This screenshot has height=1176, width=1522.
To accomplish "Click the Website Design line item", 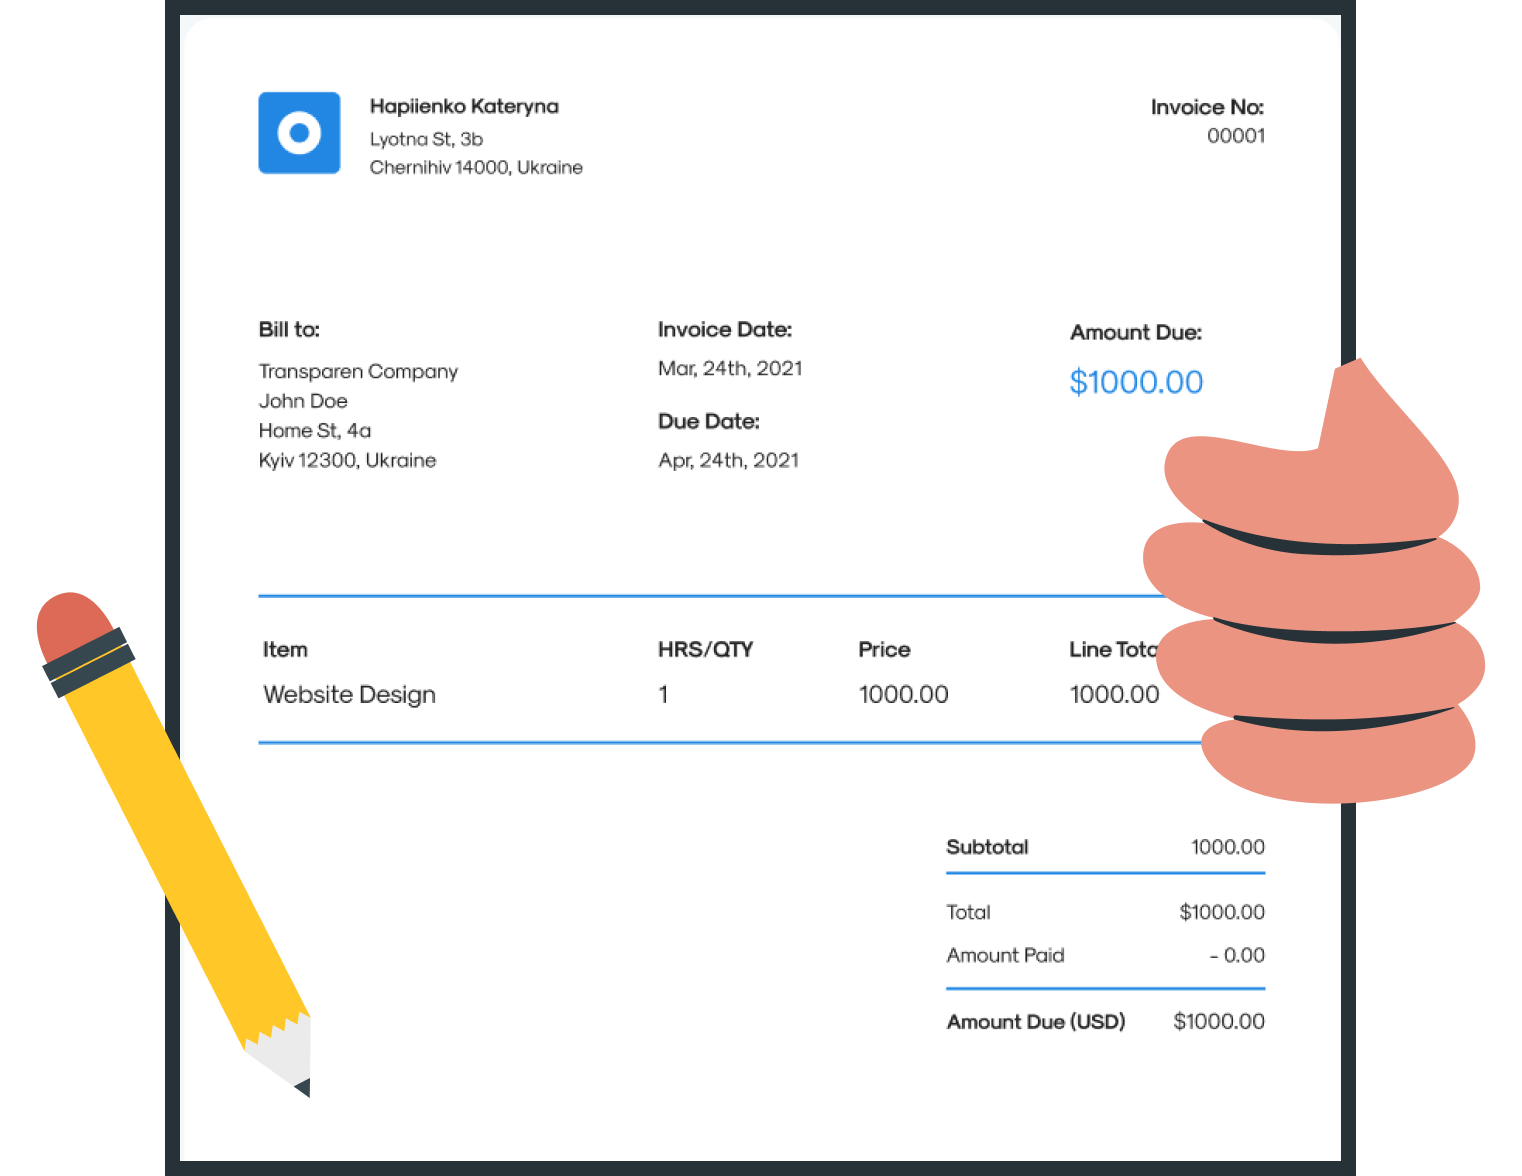I will click(x=348, y=694).
